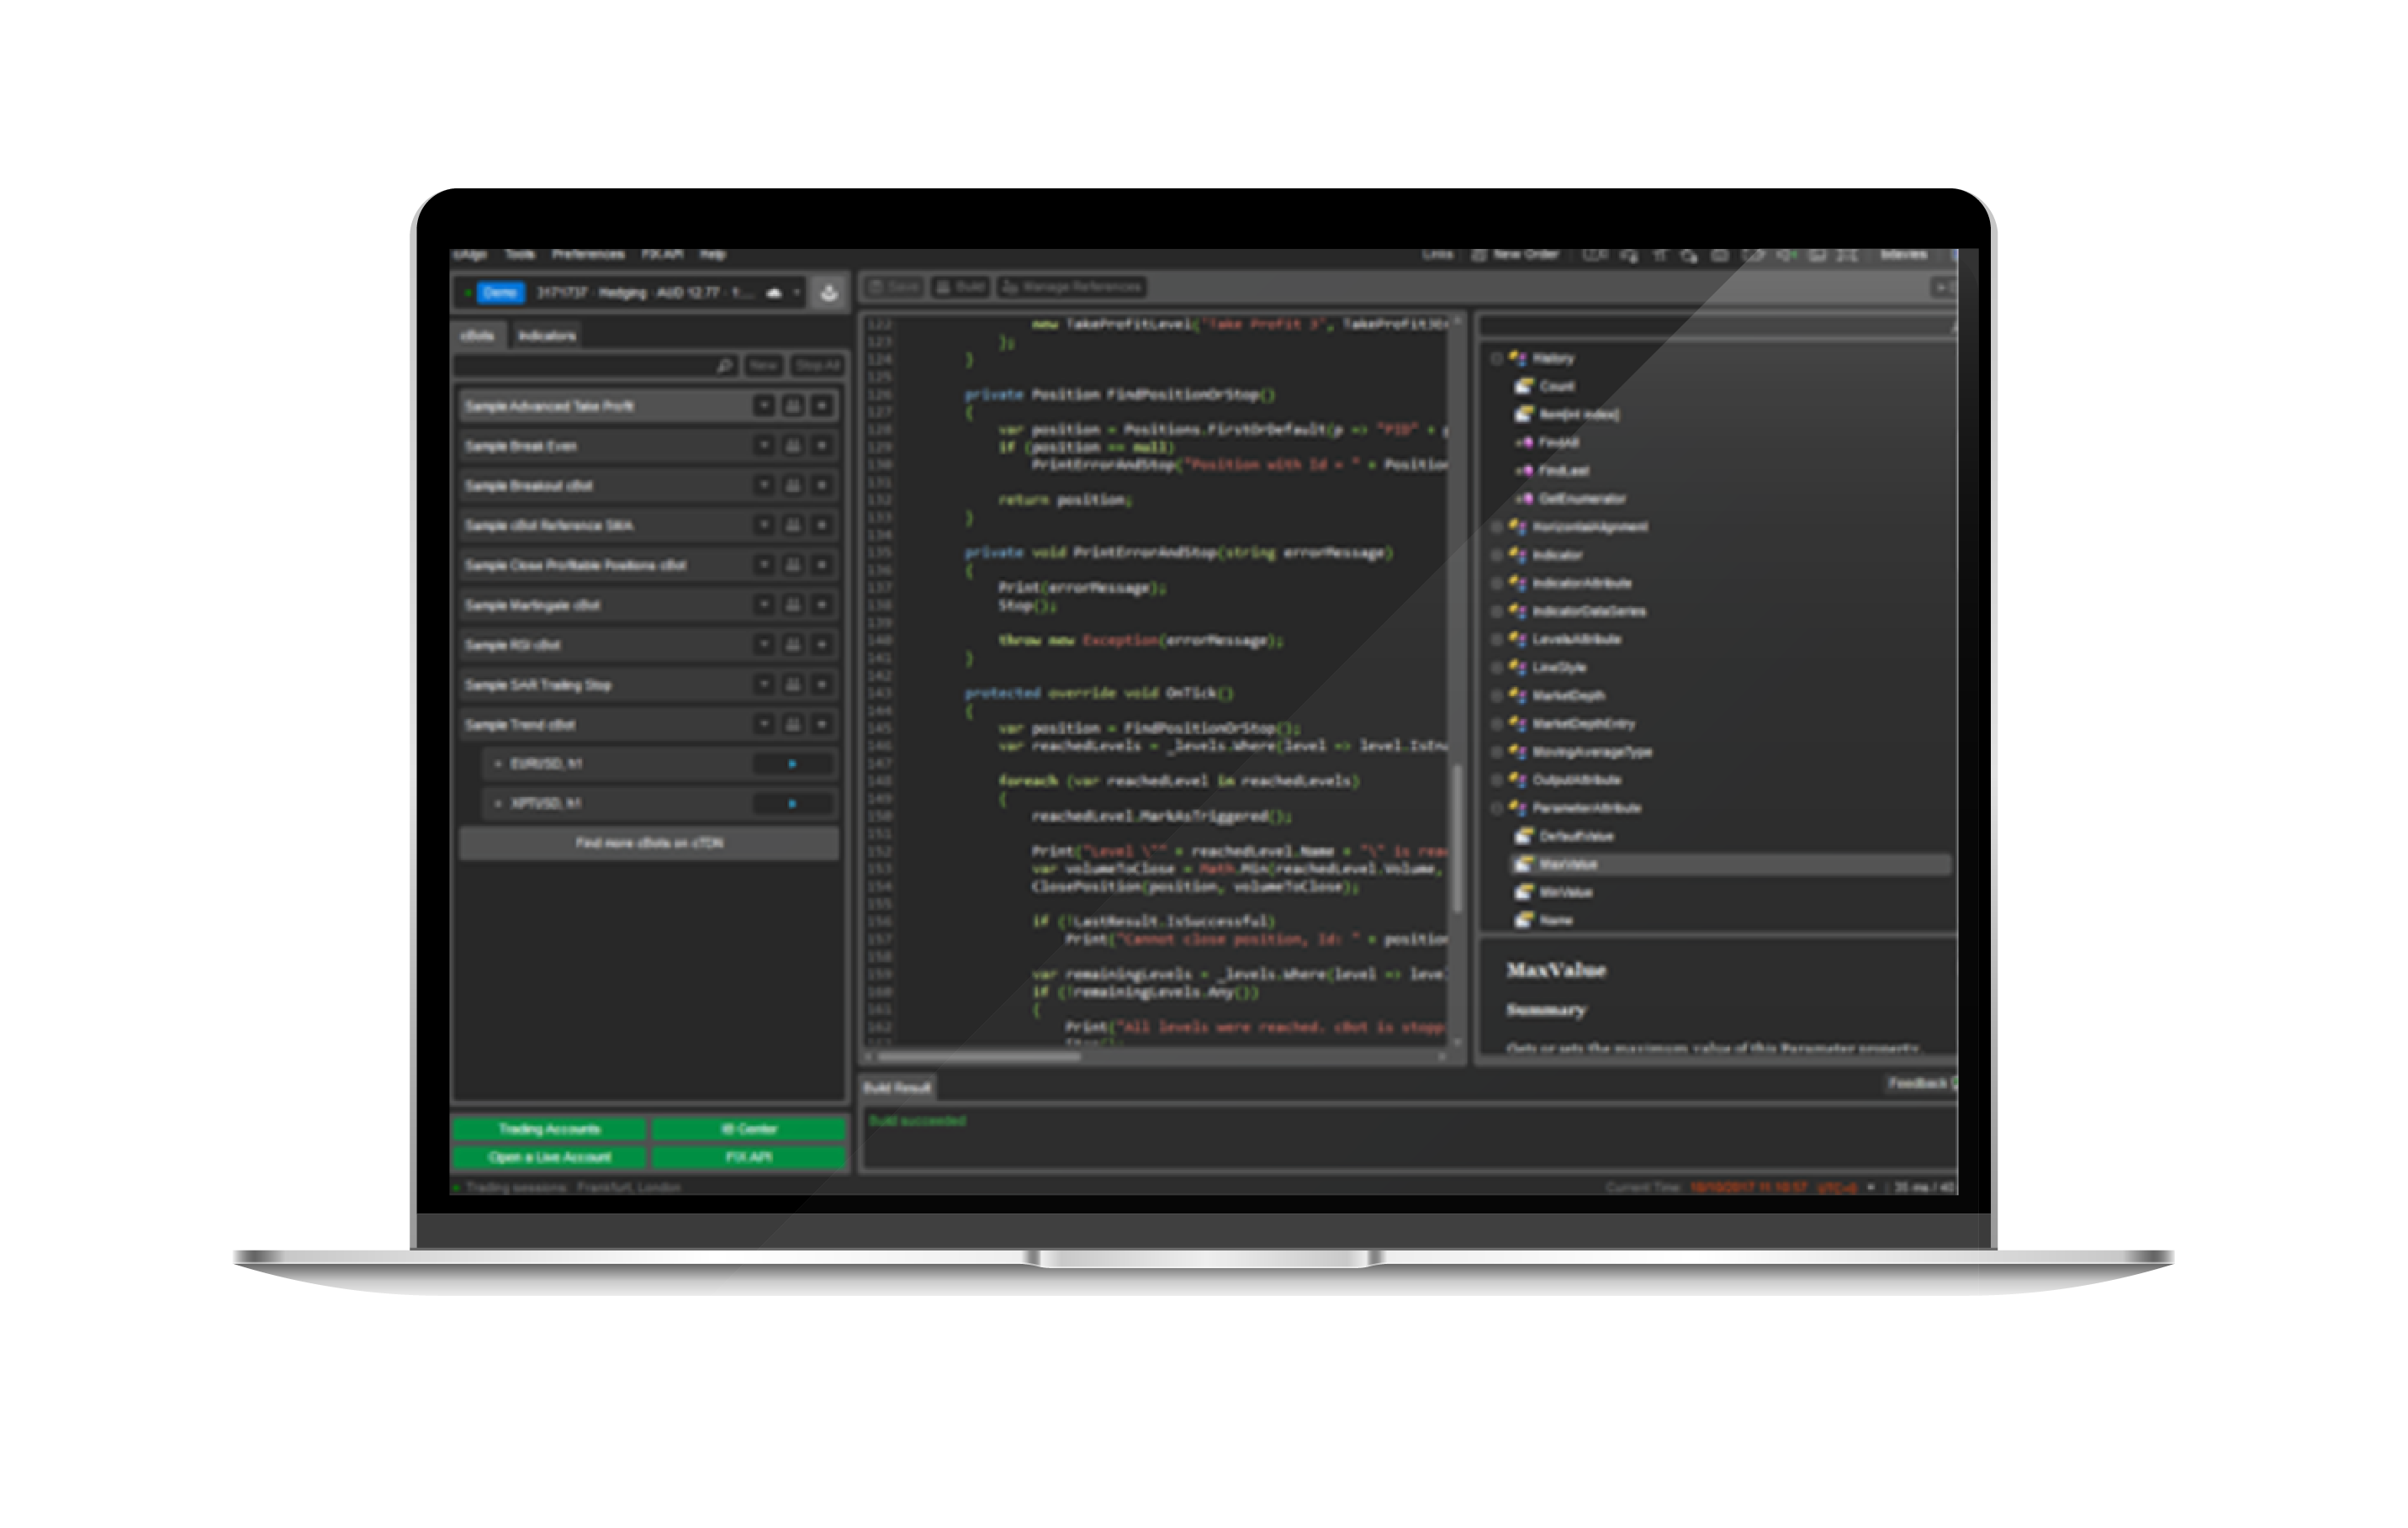Expand the MarketDepth node
The width and height of the screenshot is (2408, 1528).
[1497, 695]
